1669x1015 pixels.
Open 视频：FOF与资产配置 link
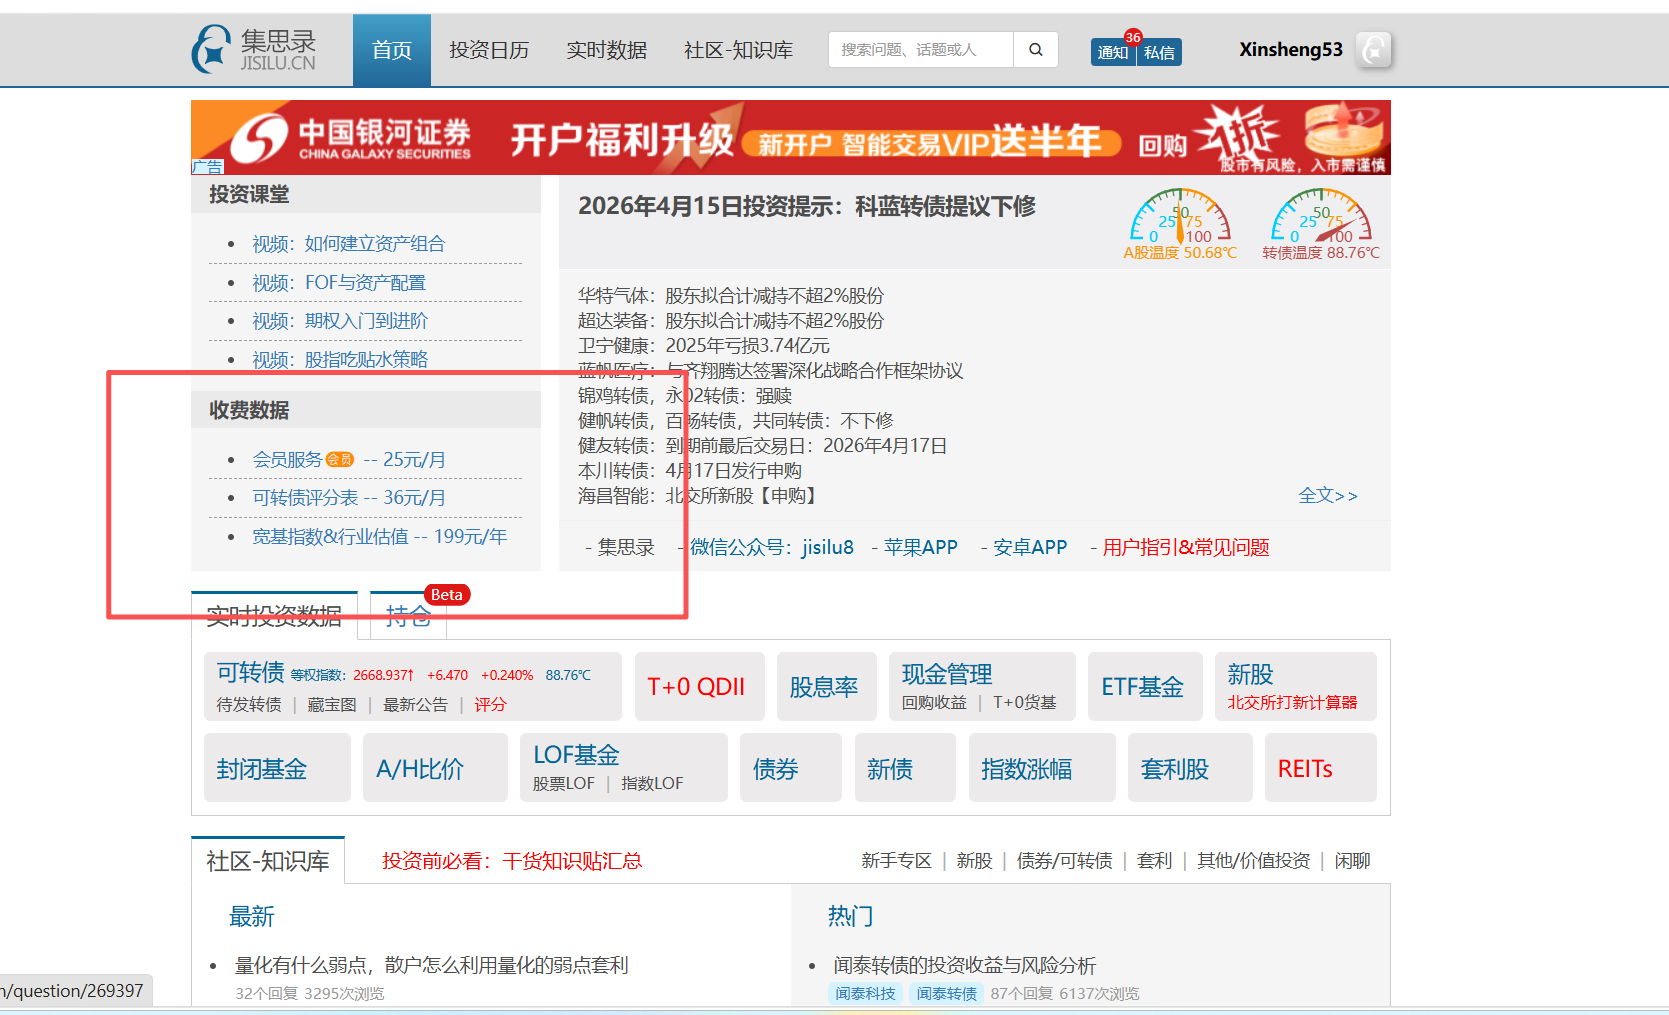[339, 283]
